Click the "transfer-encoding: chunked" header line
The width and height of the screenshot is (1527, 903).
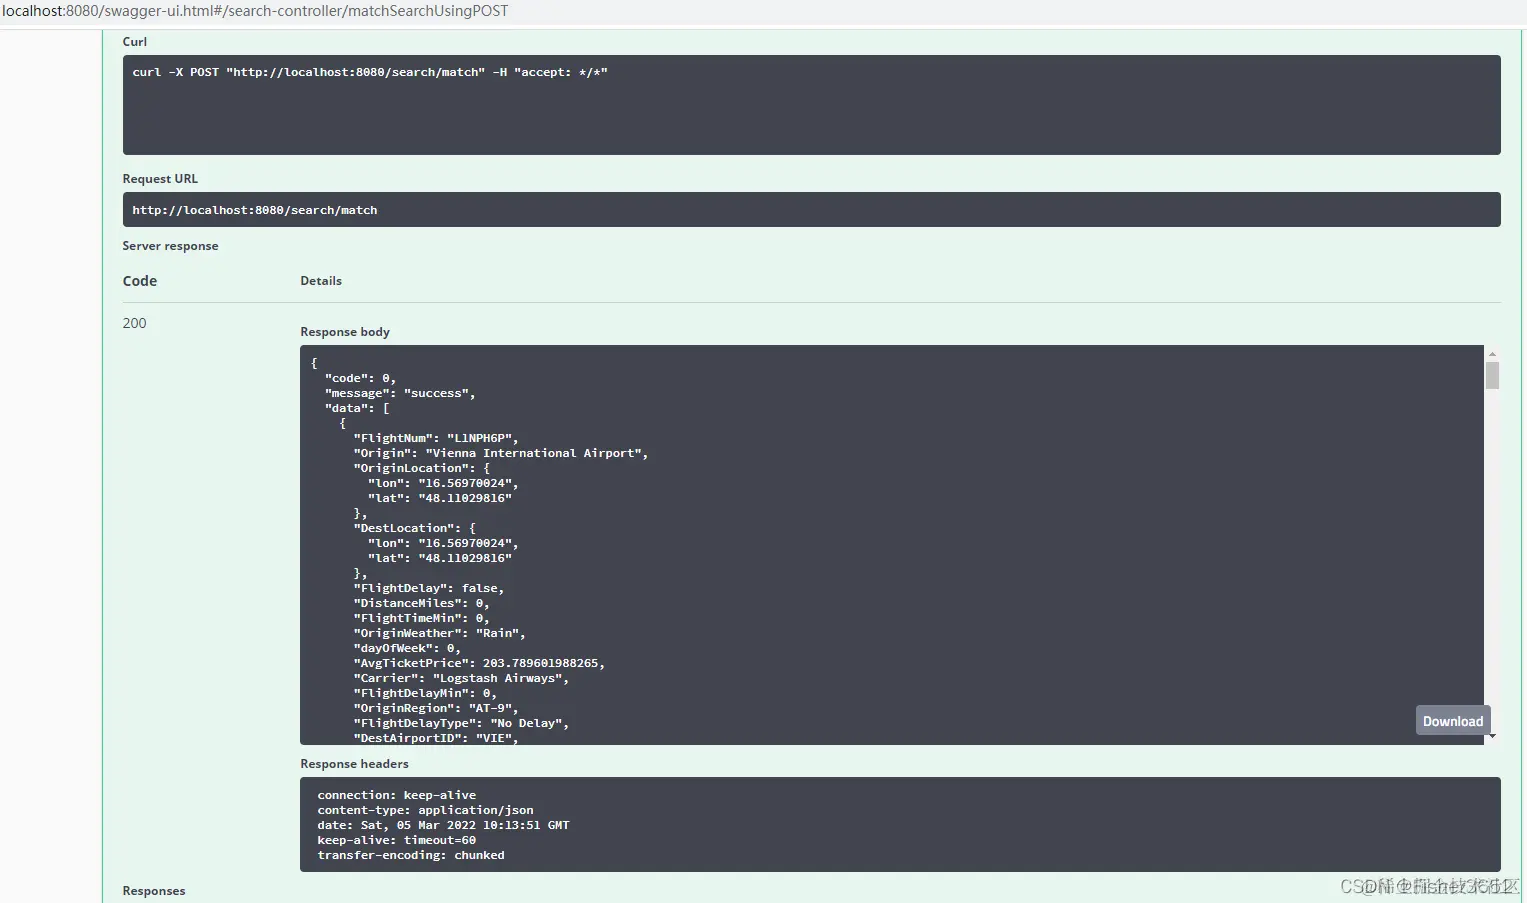coord(411,855)
